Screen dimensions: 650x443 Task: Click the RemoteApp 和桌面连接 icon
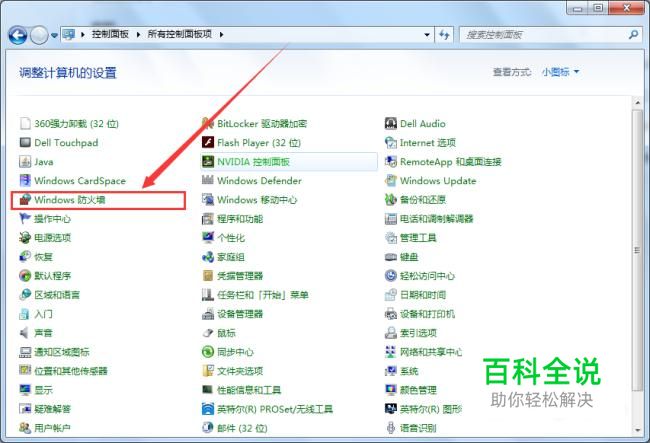pyautogui.click(x=390, y=162)
